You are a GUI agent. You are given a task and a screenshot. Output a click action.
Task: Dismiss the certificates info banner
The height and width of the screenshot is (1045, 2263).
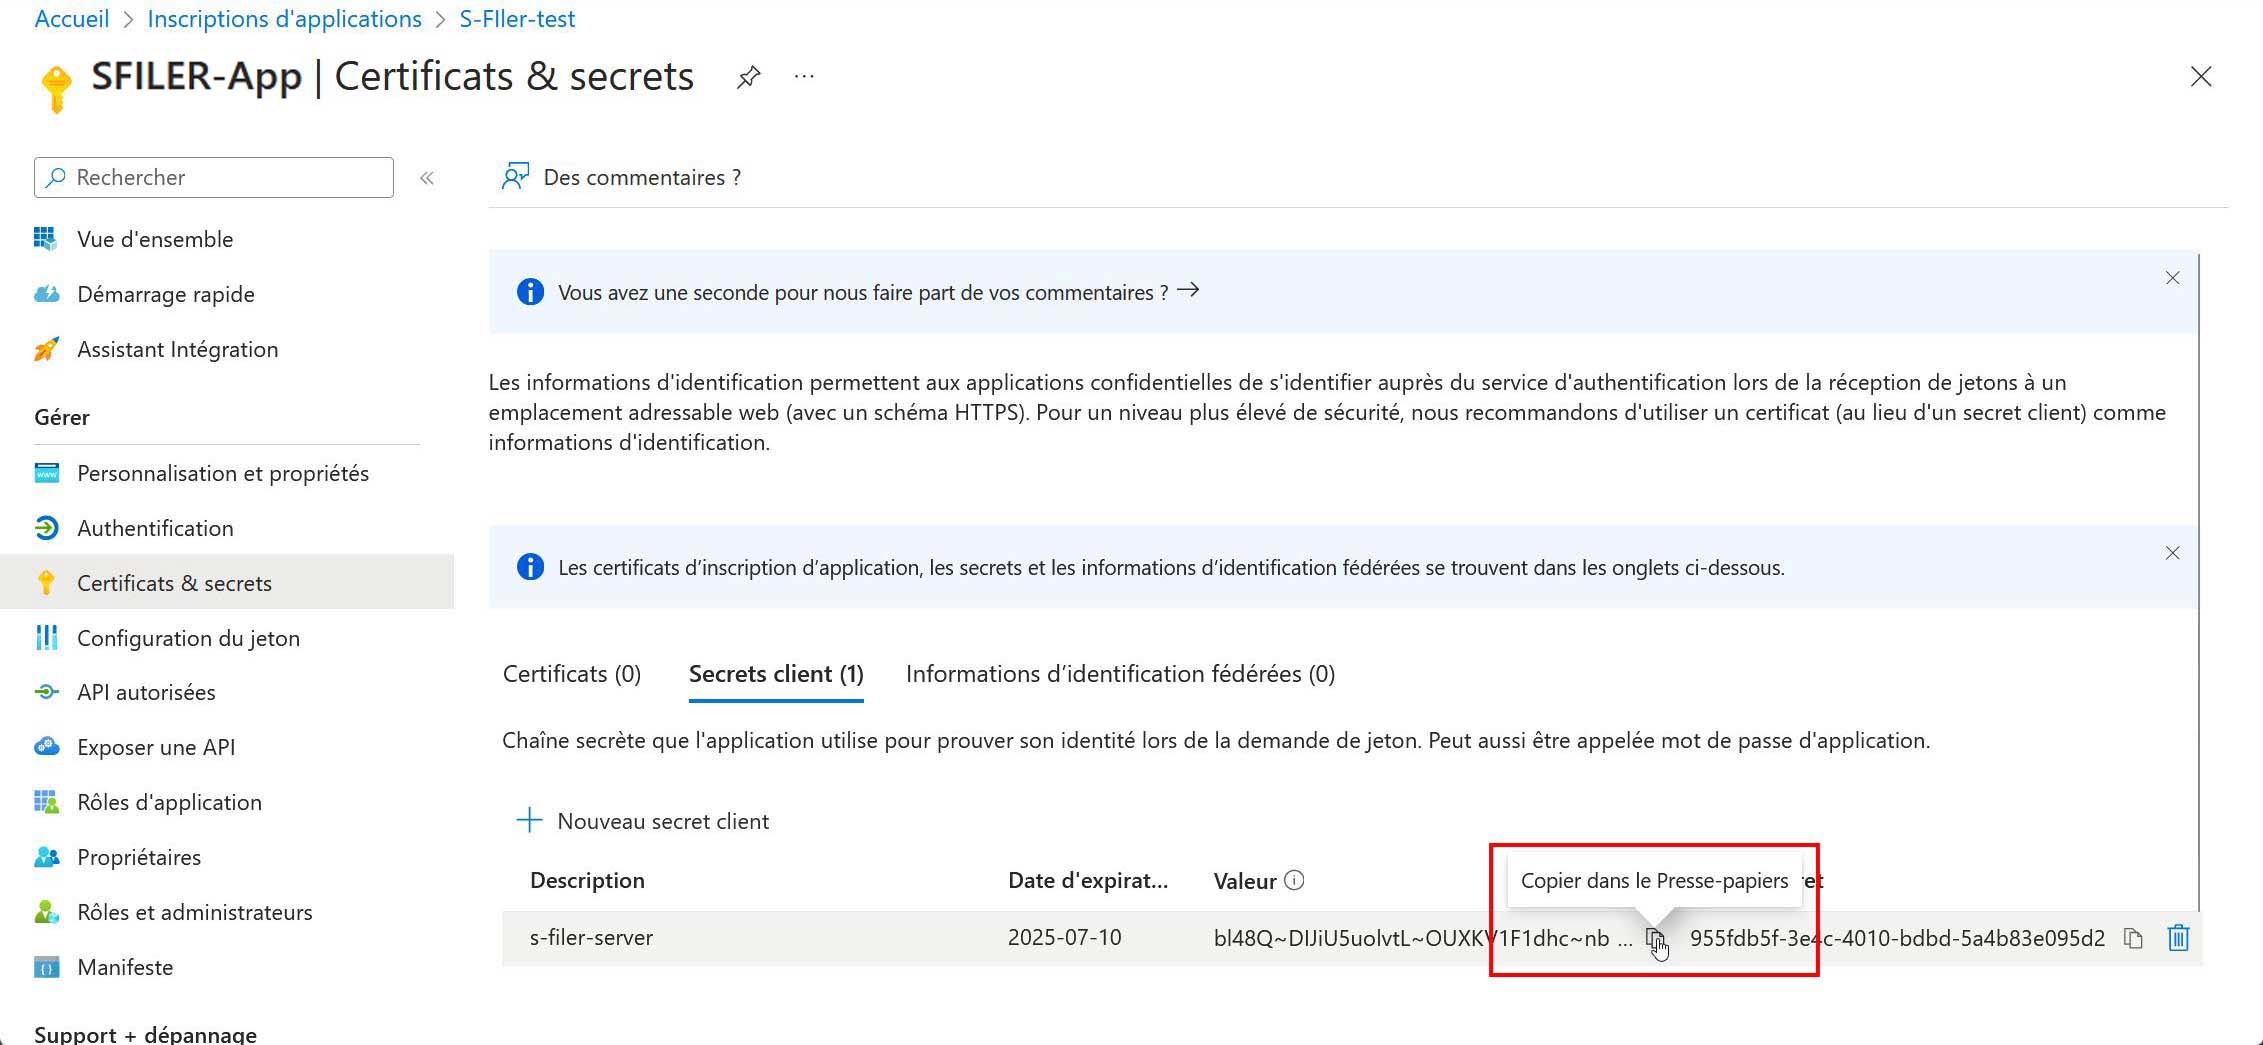(x=2172, y=553)
